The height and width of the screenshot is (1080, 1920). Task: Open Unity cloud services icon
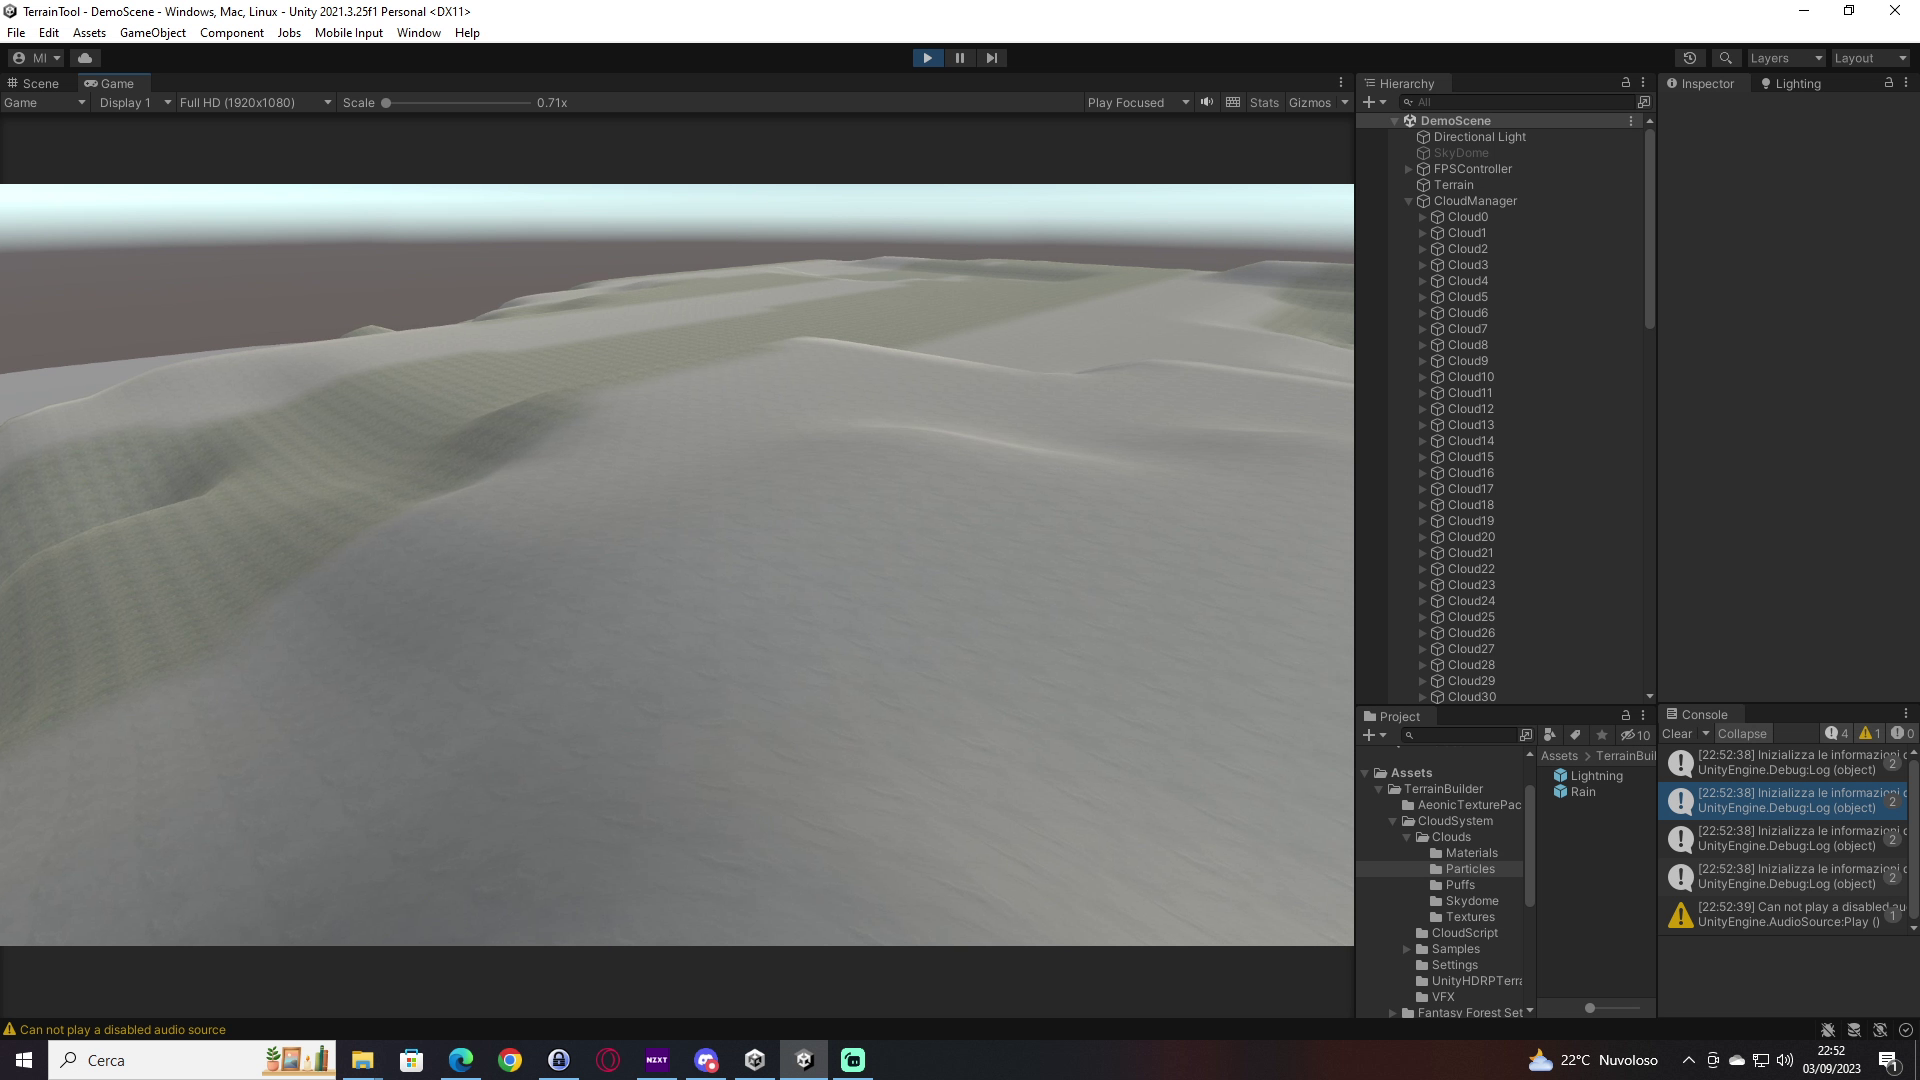85,58
